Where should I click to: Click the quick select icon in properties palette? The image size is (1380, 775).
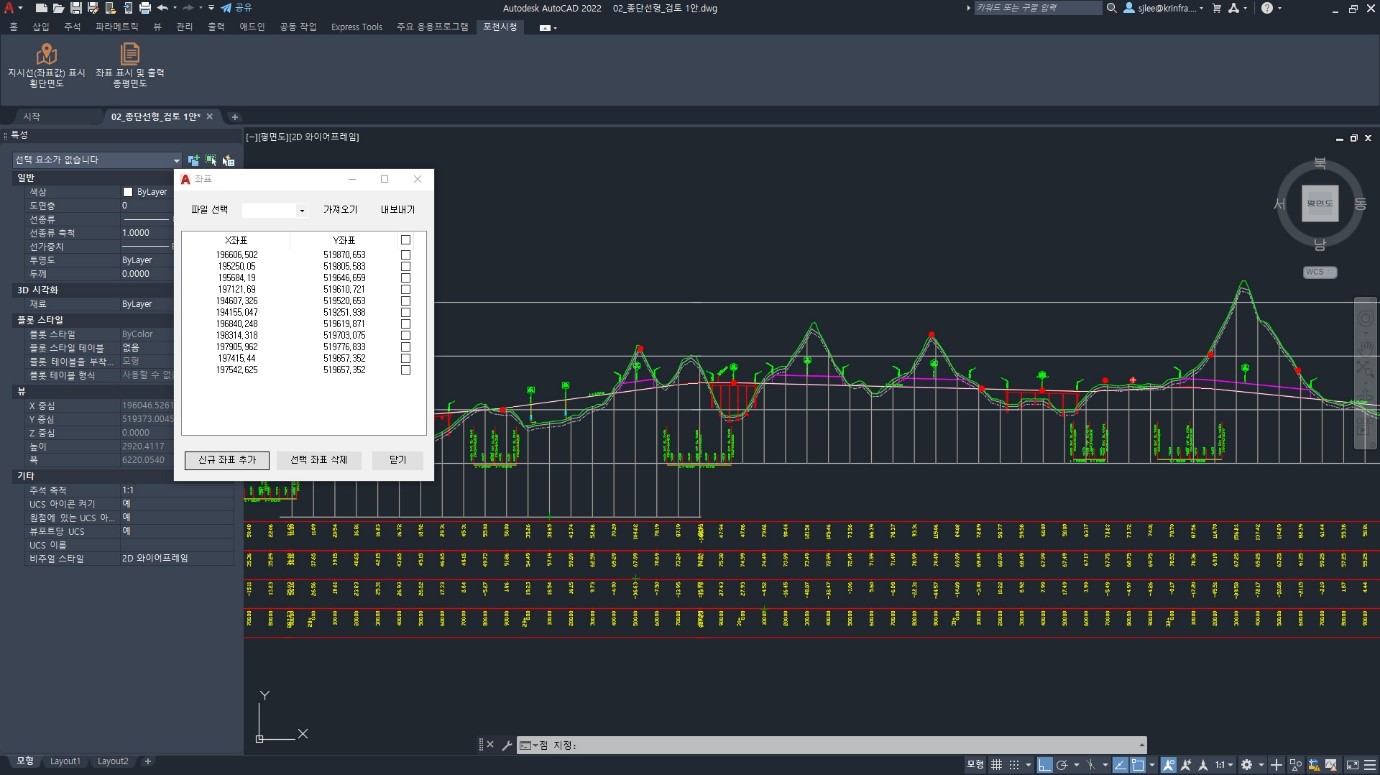click(x=229, y=160)
